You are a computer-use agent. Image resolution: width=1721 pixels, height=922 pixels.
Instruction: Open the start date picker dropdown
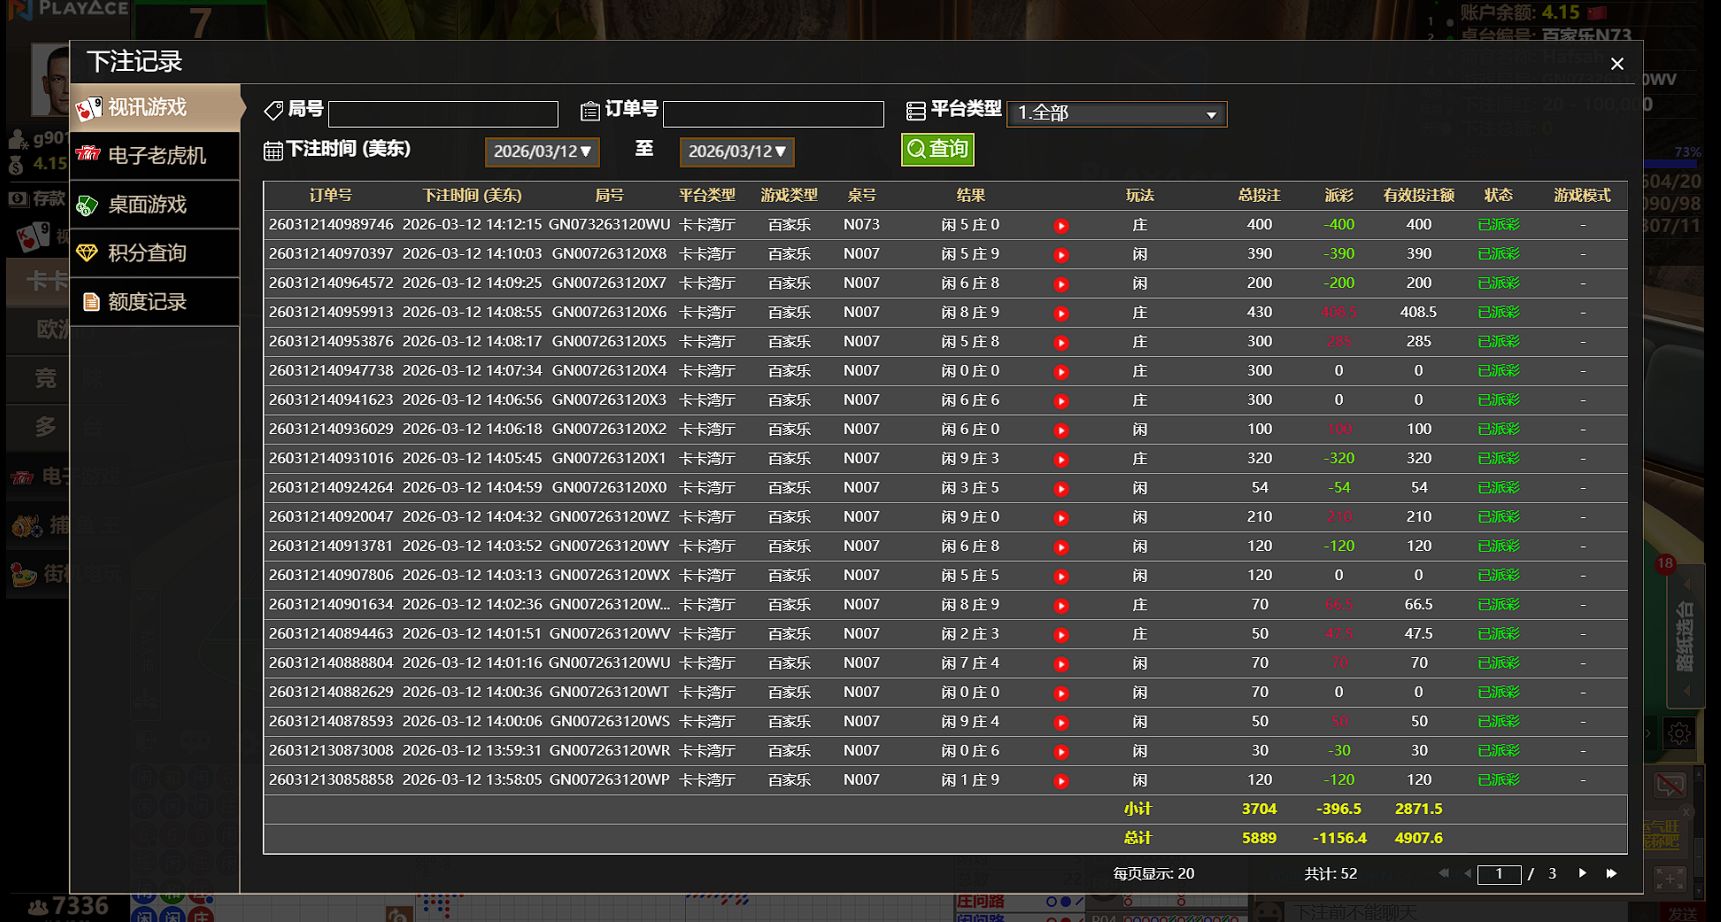pos(542,151)
